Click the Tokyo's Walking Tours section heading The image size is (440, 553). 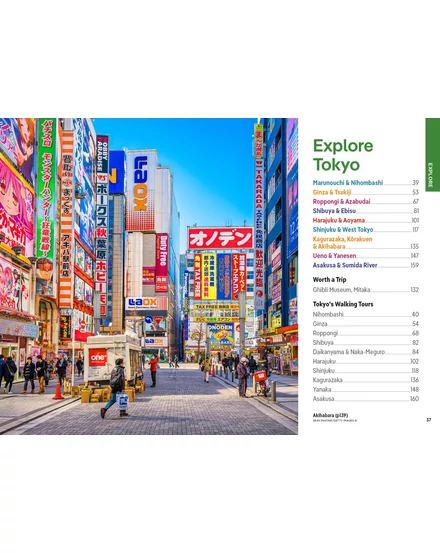pos(343,304)
